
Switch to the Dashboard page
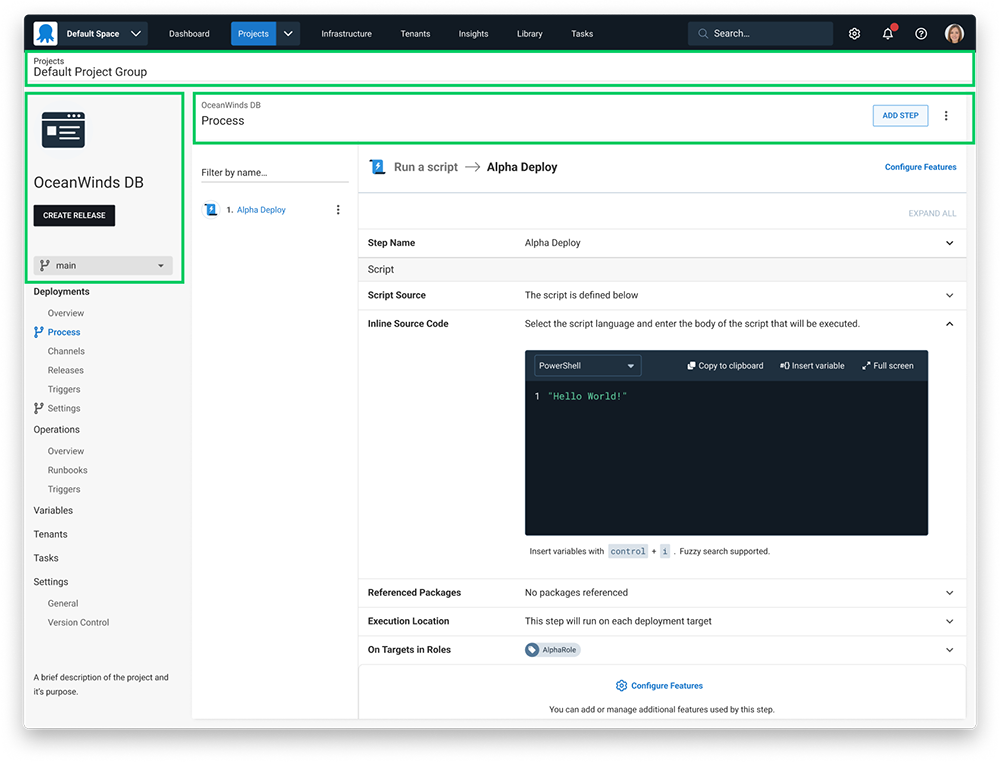(x=189, y=33)
